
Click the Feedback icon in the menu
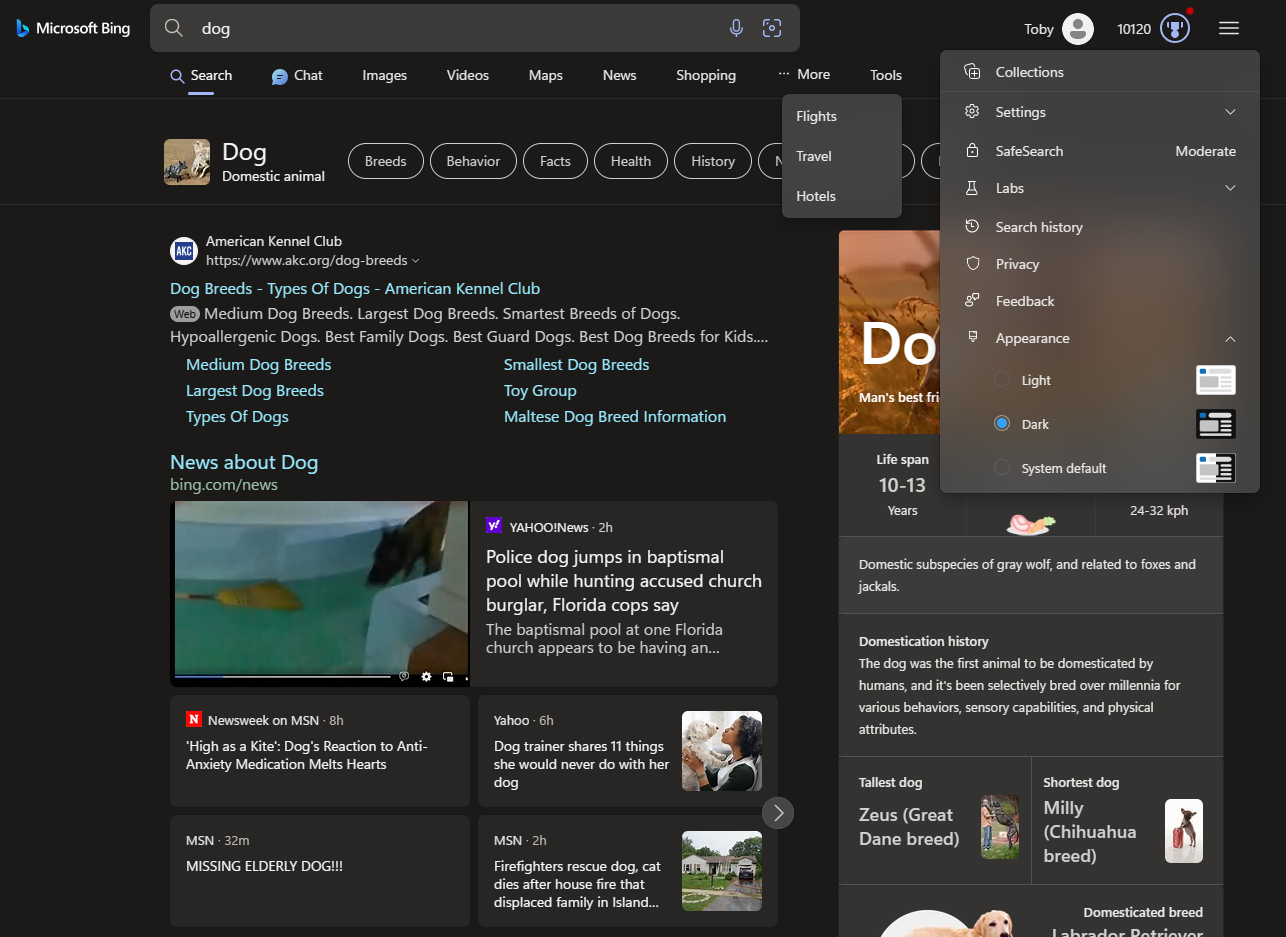click(972, 301)
